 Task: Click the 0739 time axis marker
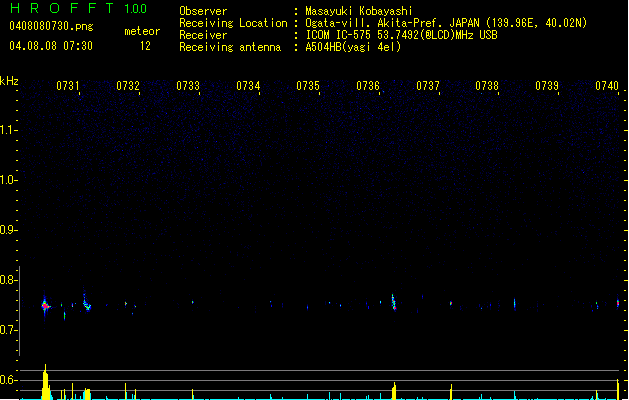[x=547, y=86]
